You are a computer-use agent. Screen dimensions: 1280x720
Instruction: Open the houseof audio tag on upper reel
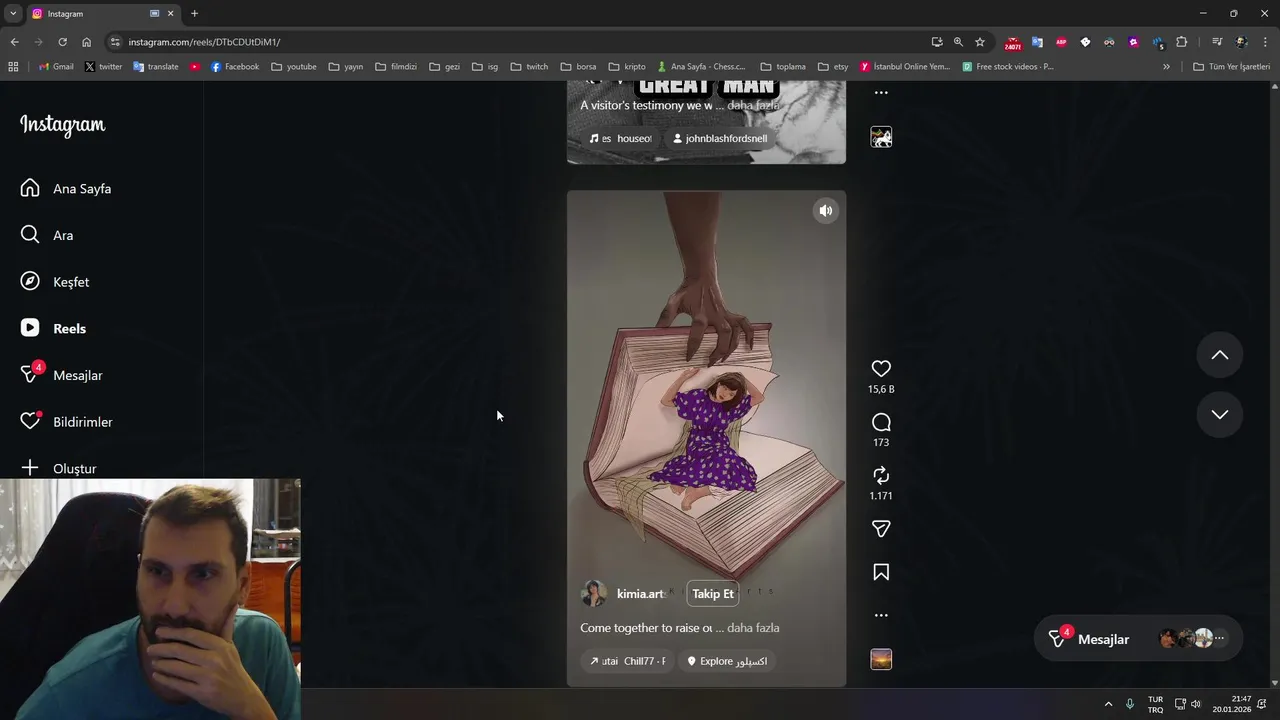click(x=621, y=139)
